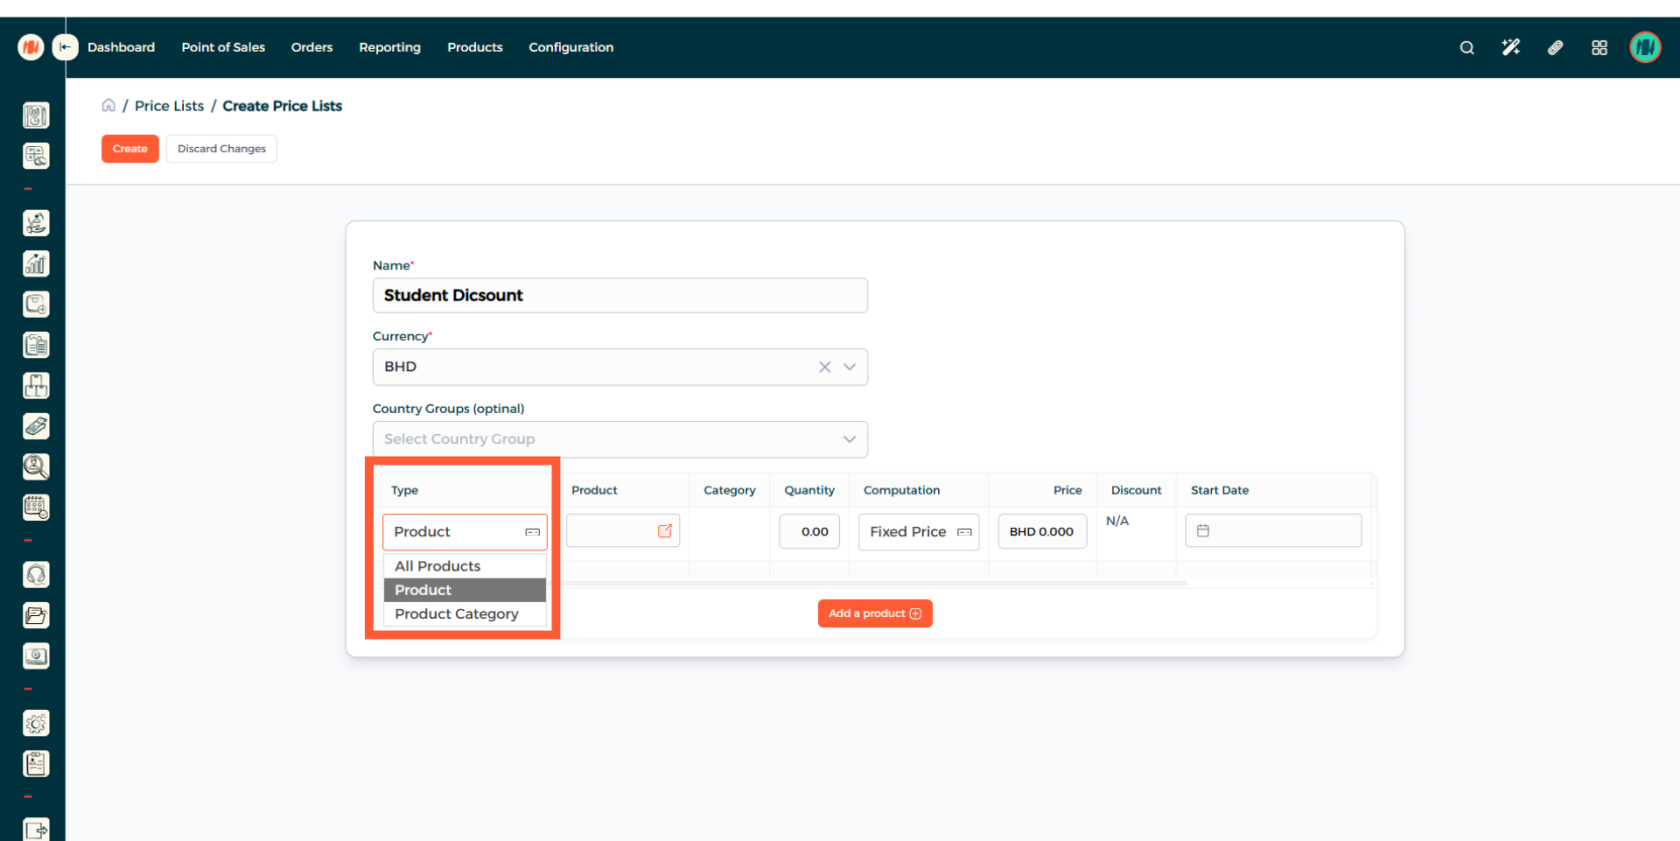Open the Country Group dropdown
Screen dimensions: 1680x841
849,439
